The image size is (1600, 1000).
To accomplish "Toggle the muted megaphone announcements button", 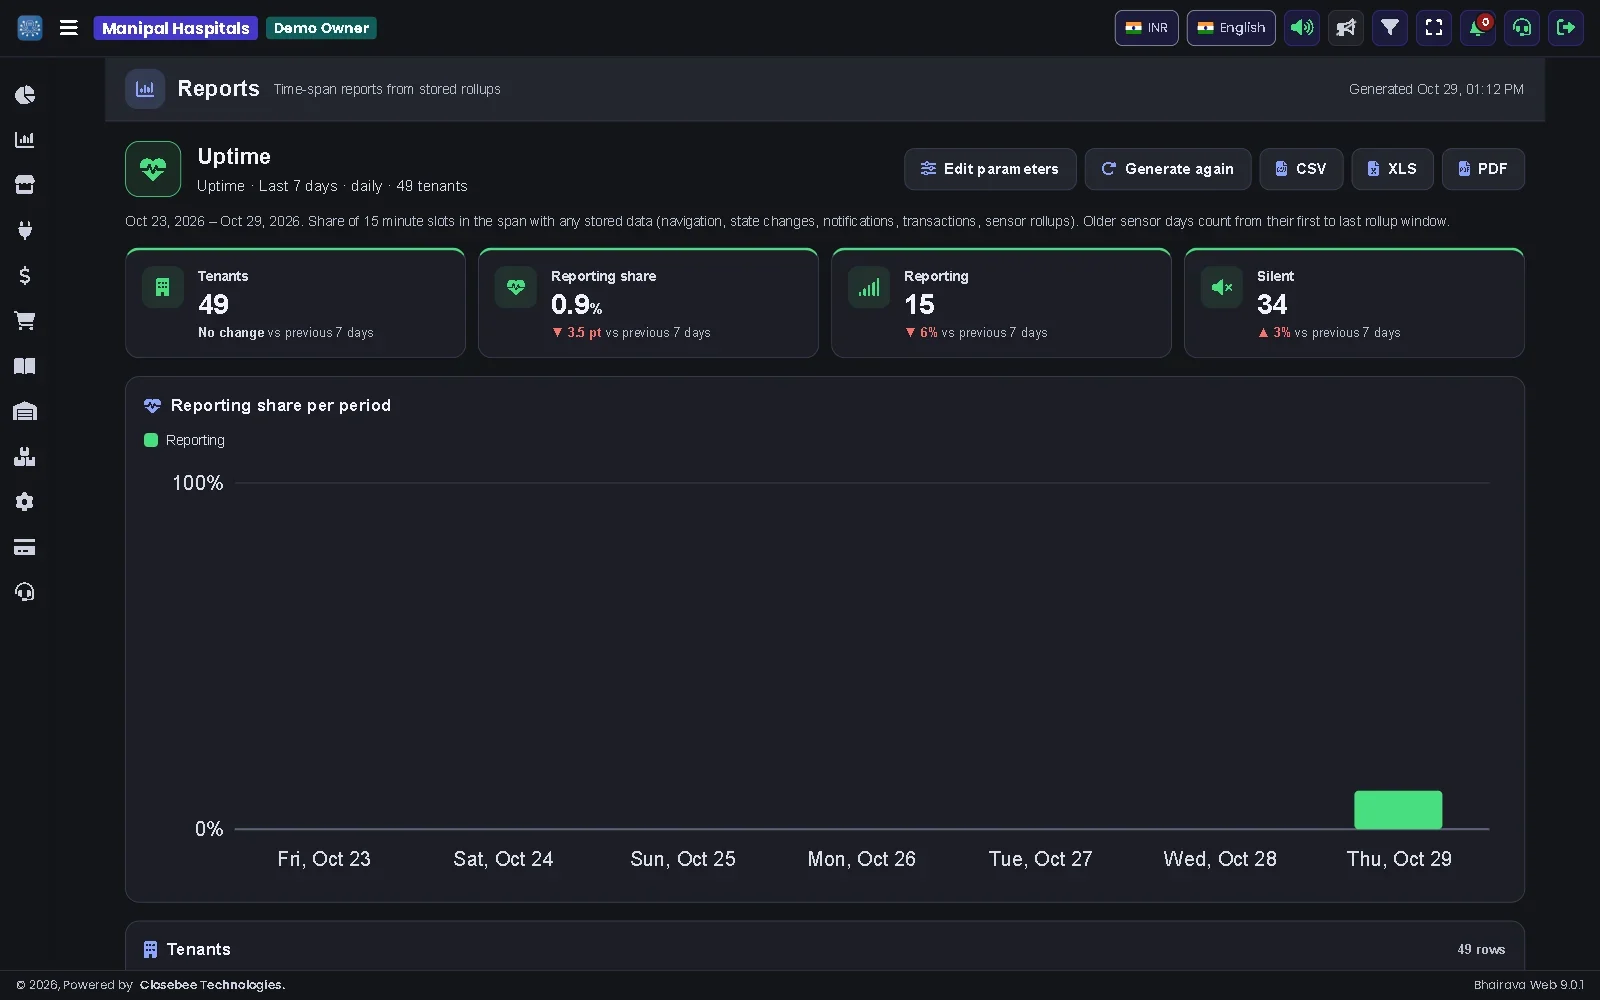I will (x=1346, y=28).
